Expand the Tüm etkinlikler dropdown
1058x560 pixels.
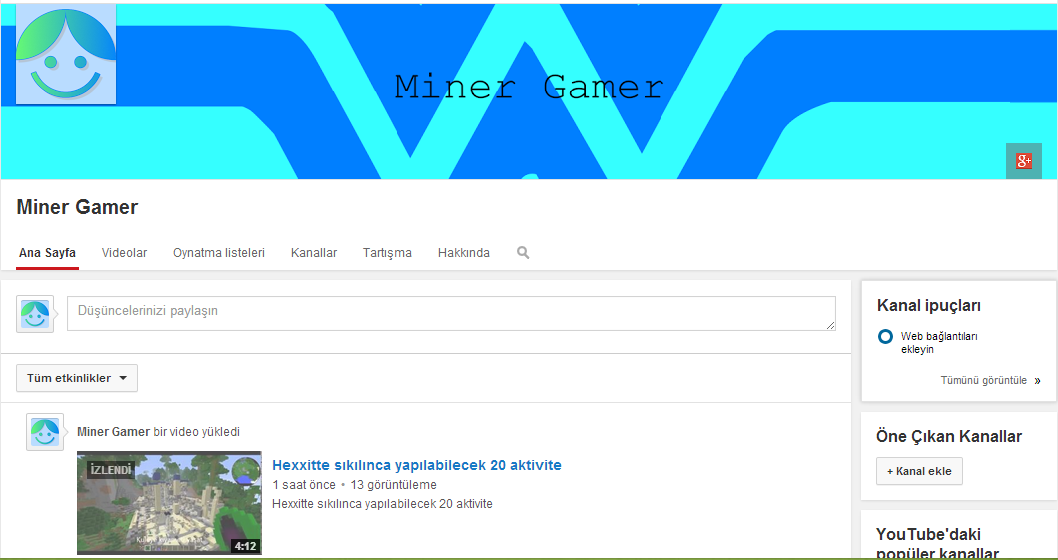(77, 378)
